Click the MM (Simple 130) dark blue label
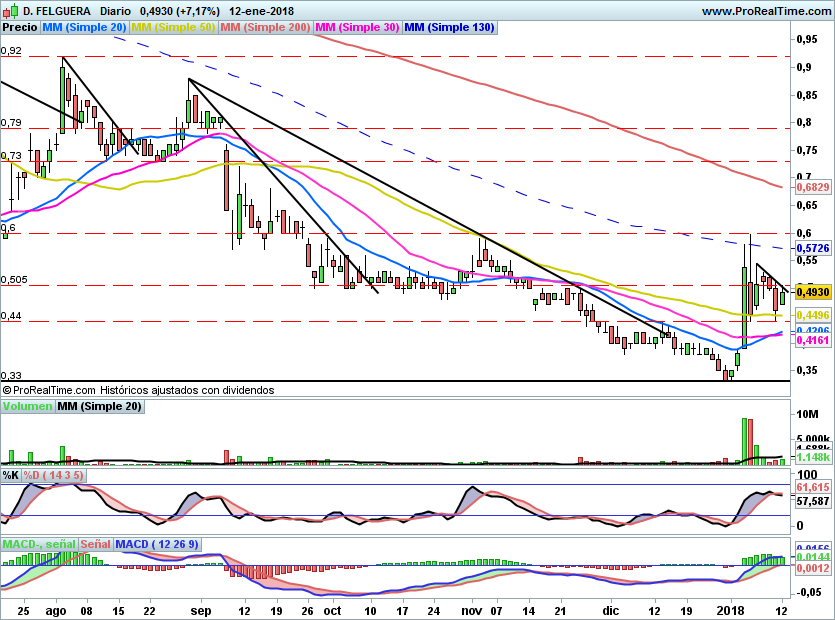The image size is (835, 620). coord(449,28)
